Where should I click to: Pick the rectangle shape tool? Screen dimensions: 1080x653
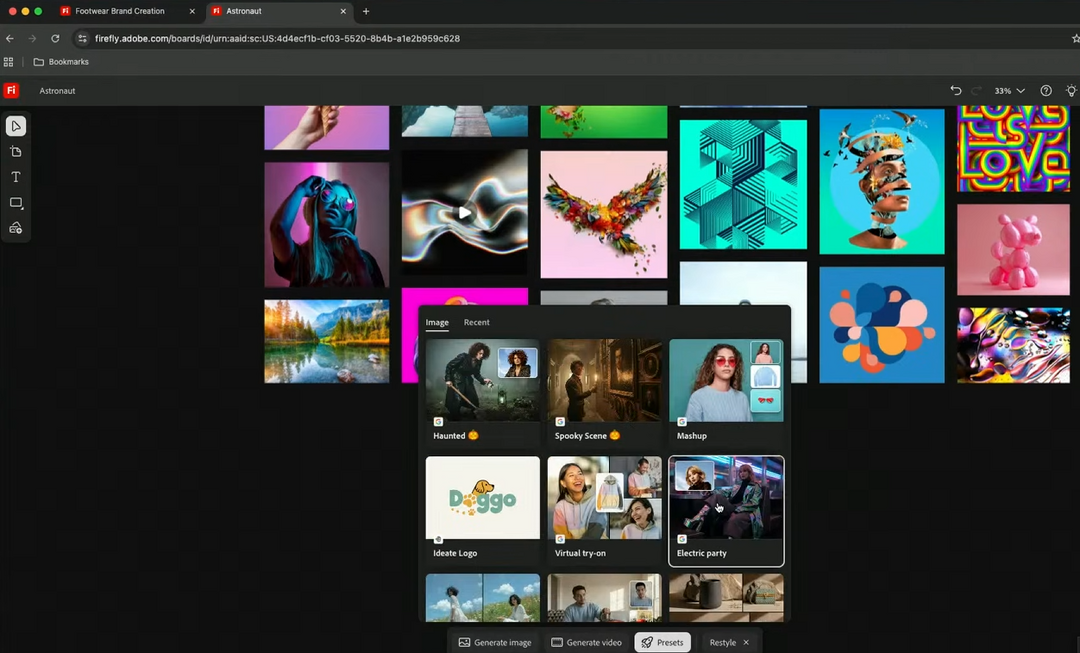coord(15,203)
